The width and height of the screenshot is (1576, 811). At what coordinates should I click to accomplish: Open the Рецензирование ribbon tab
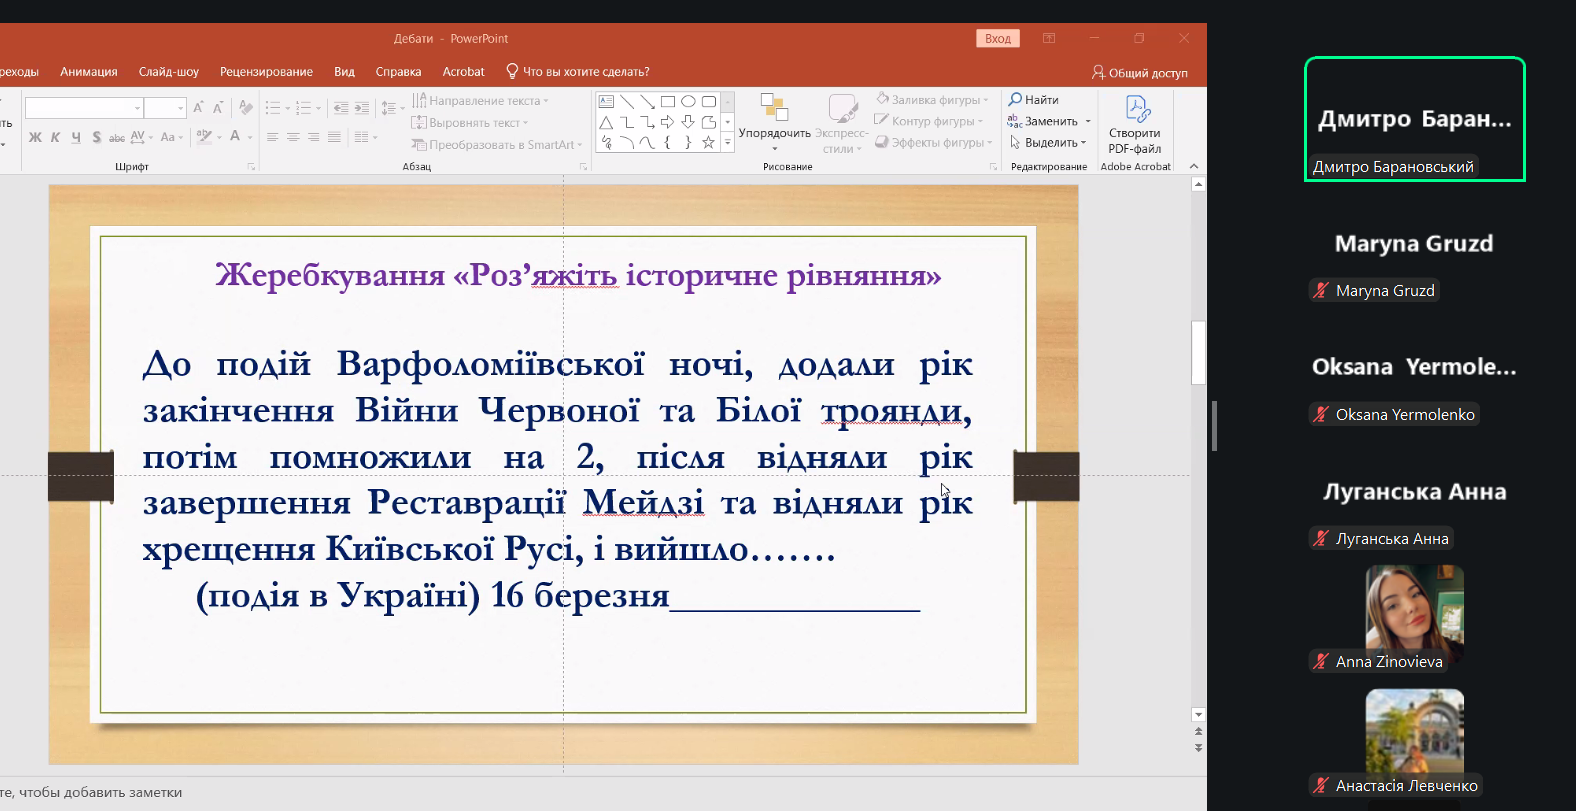(266, 72)
